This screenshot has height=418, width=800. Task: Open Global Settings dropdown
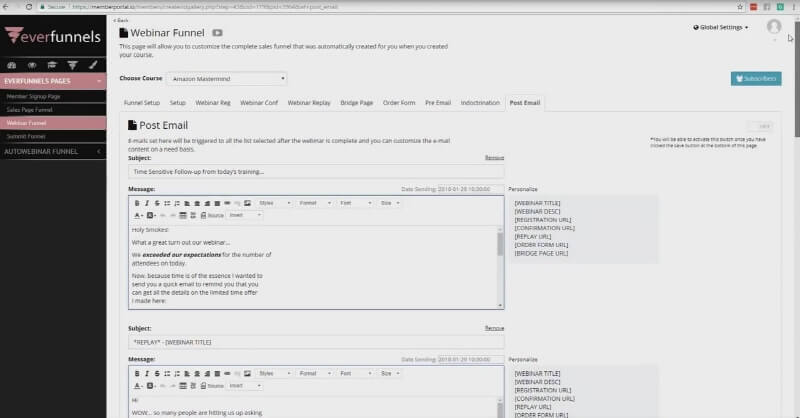[x=720, y=27]
